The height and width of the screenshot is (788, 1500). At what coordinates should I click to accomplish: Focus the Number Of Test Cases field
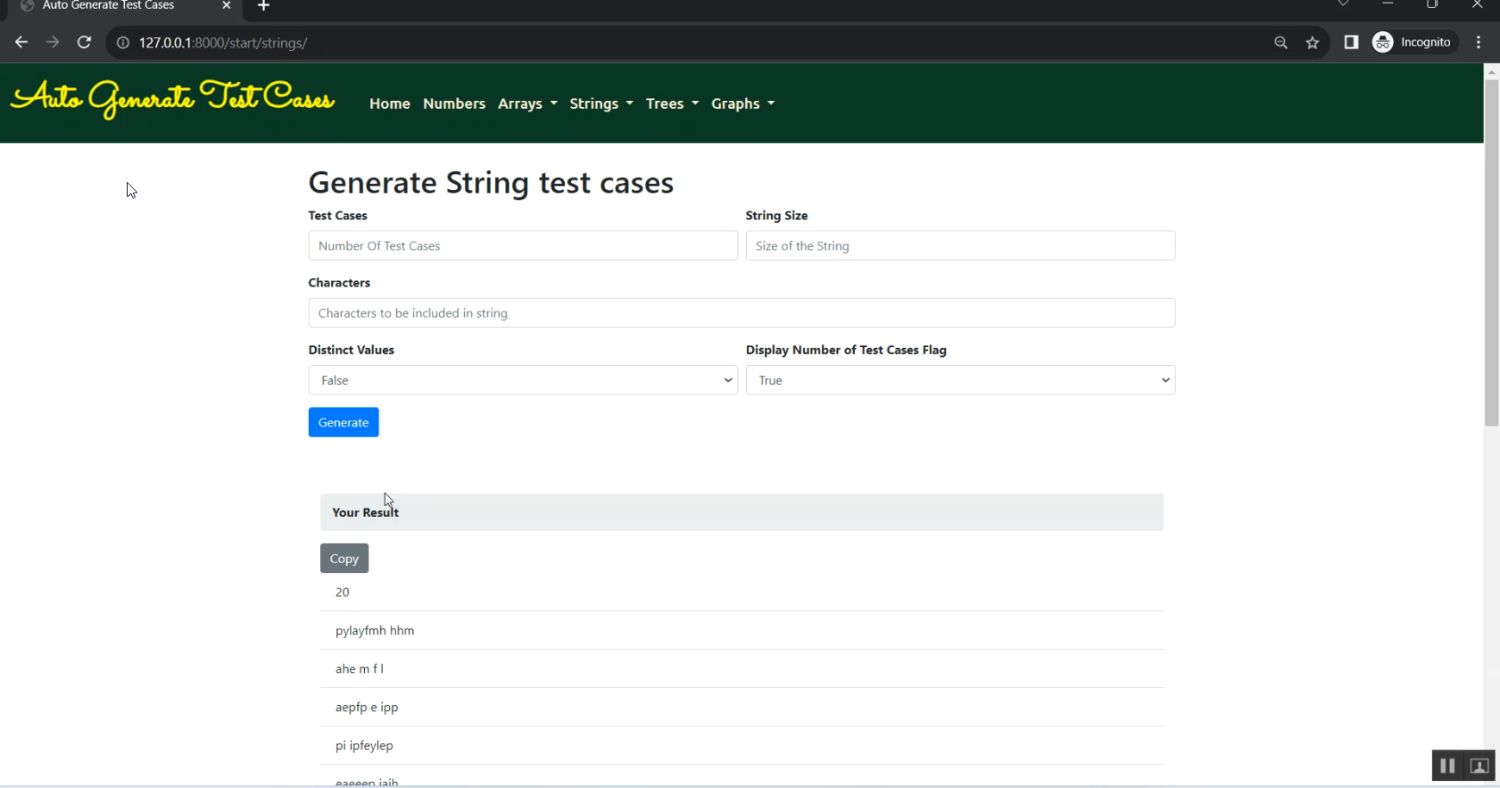(522, 246)
